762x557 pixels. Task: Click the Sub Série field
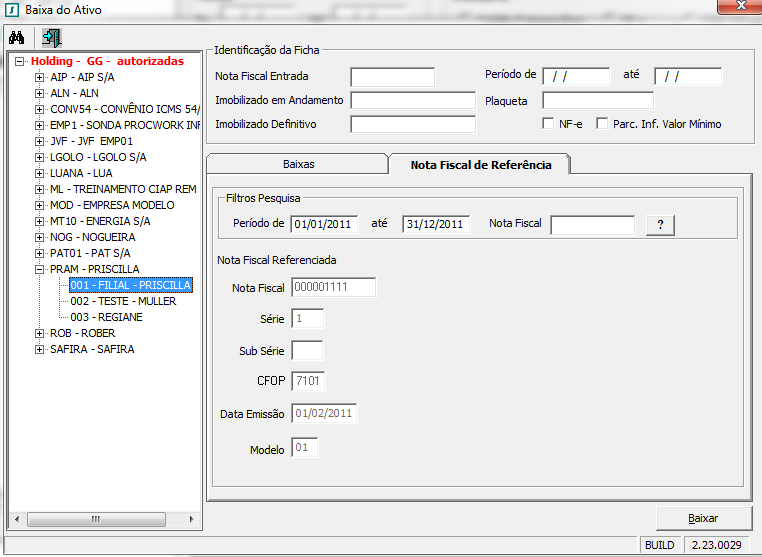[x=307, y=350]
